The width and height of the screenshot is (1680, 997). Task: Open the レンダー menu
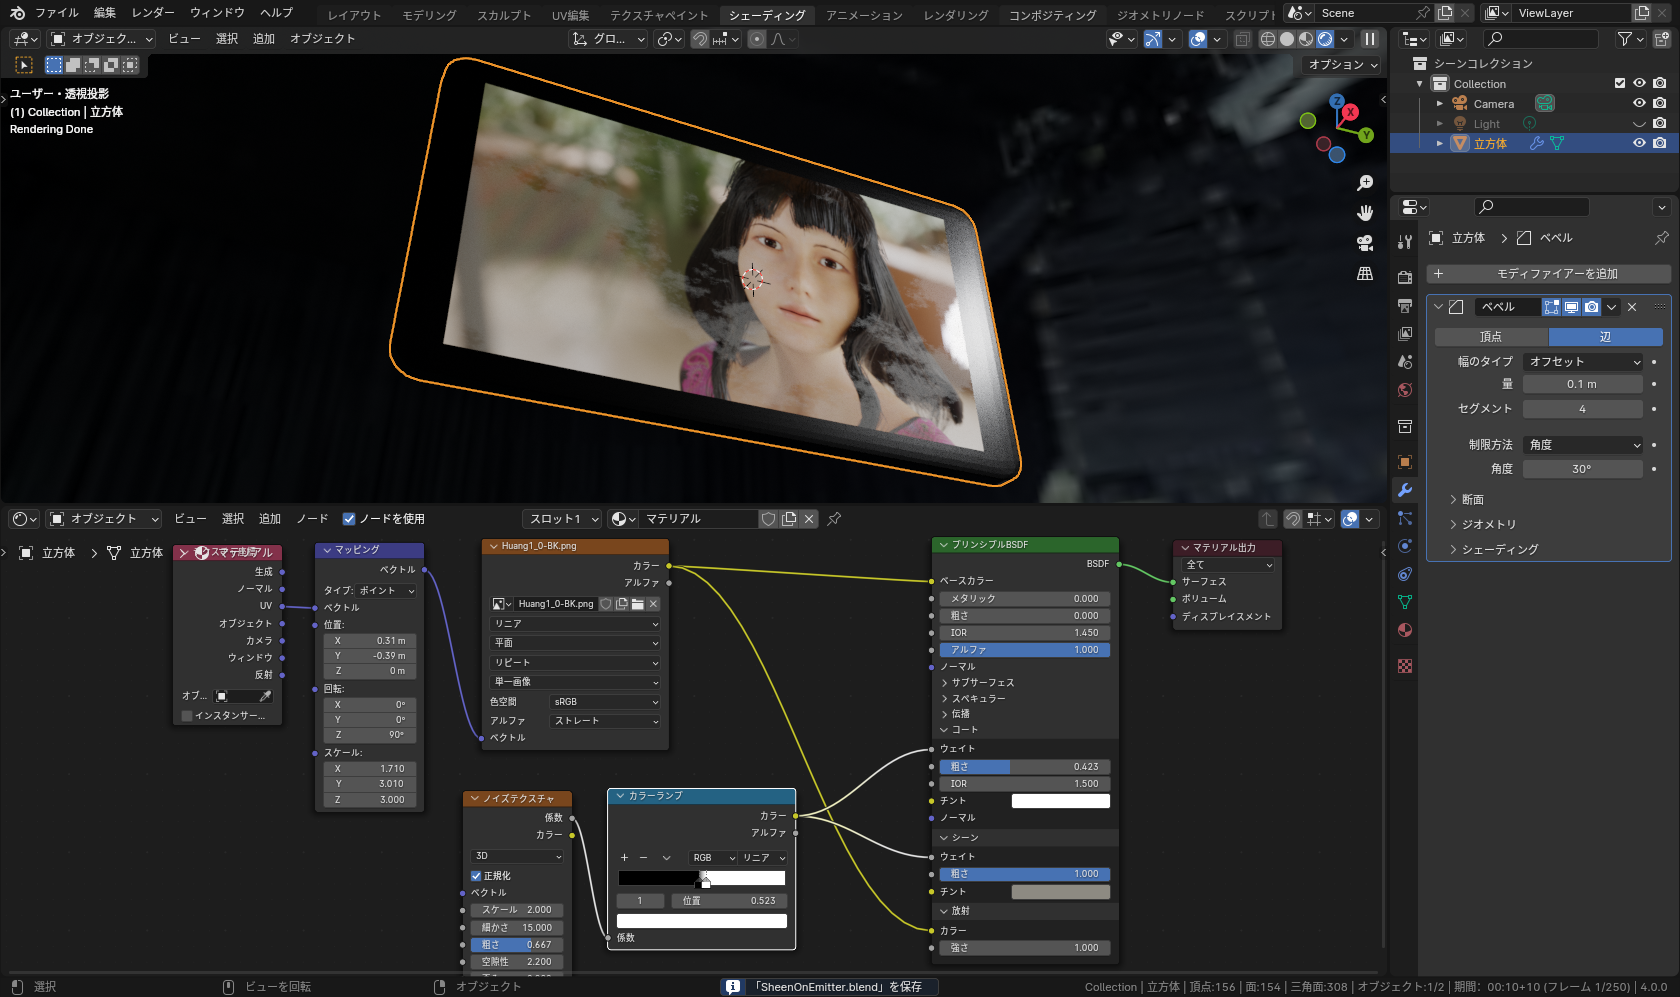[x=153, y=13]
